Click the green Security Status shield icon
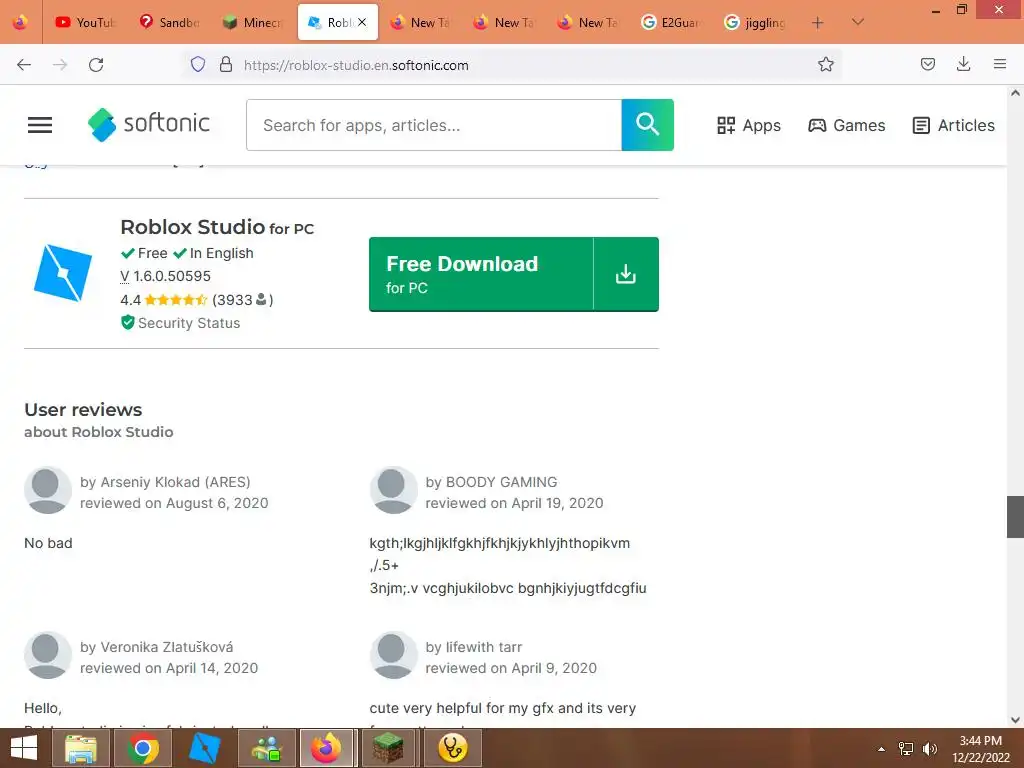Screen dimensions: 1024x768 (x=127, y=323)
